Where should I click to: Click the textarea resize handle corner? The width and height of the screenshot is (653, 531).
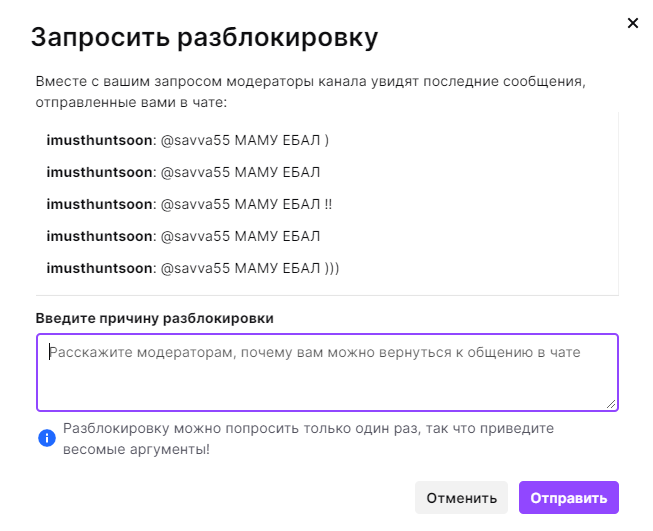click(x=611, y=404)
